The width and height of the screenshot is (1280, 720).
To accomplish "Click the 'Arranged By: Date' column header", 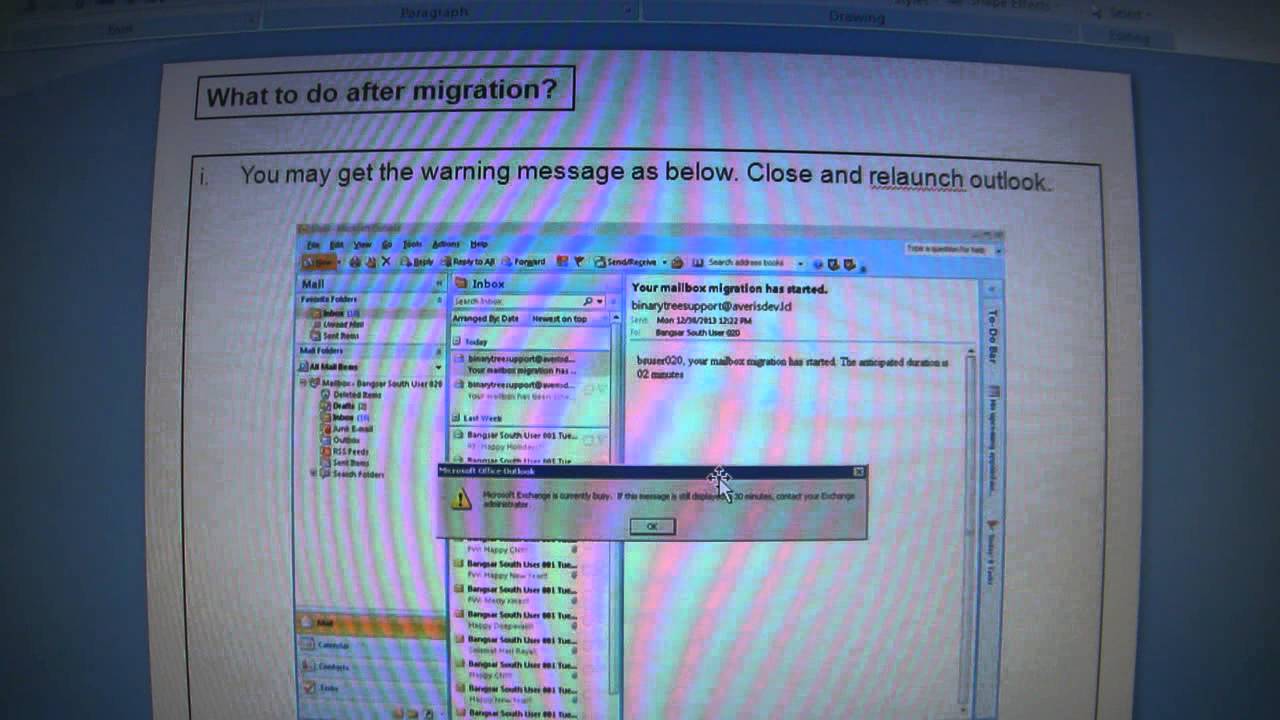I will tap(487, 319).
